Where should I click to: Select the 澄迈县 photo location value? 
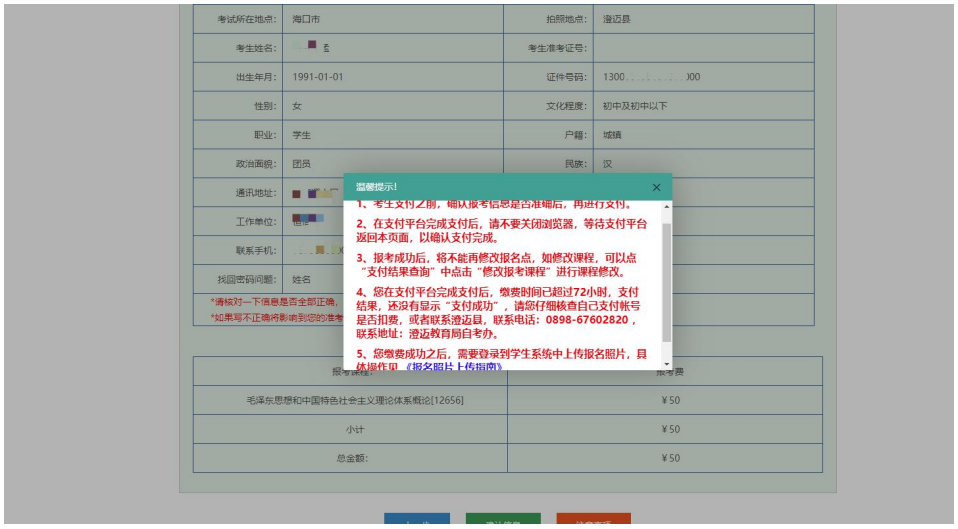[616, 19]
